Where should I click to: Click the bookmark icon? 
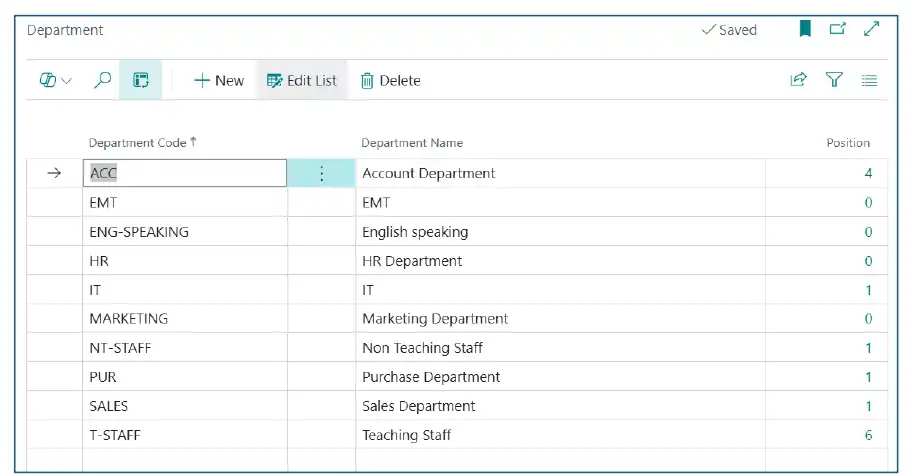pyautogui.click(x=805, y=30)
